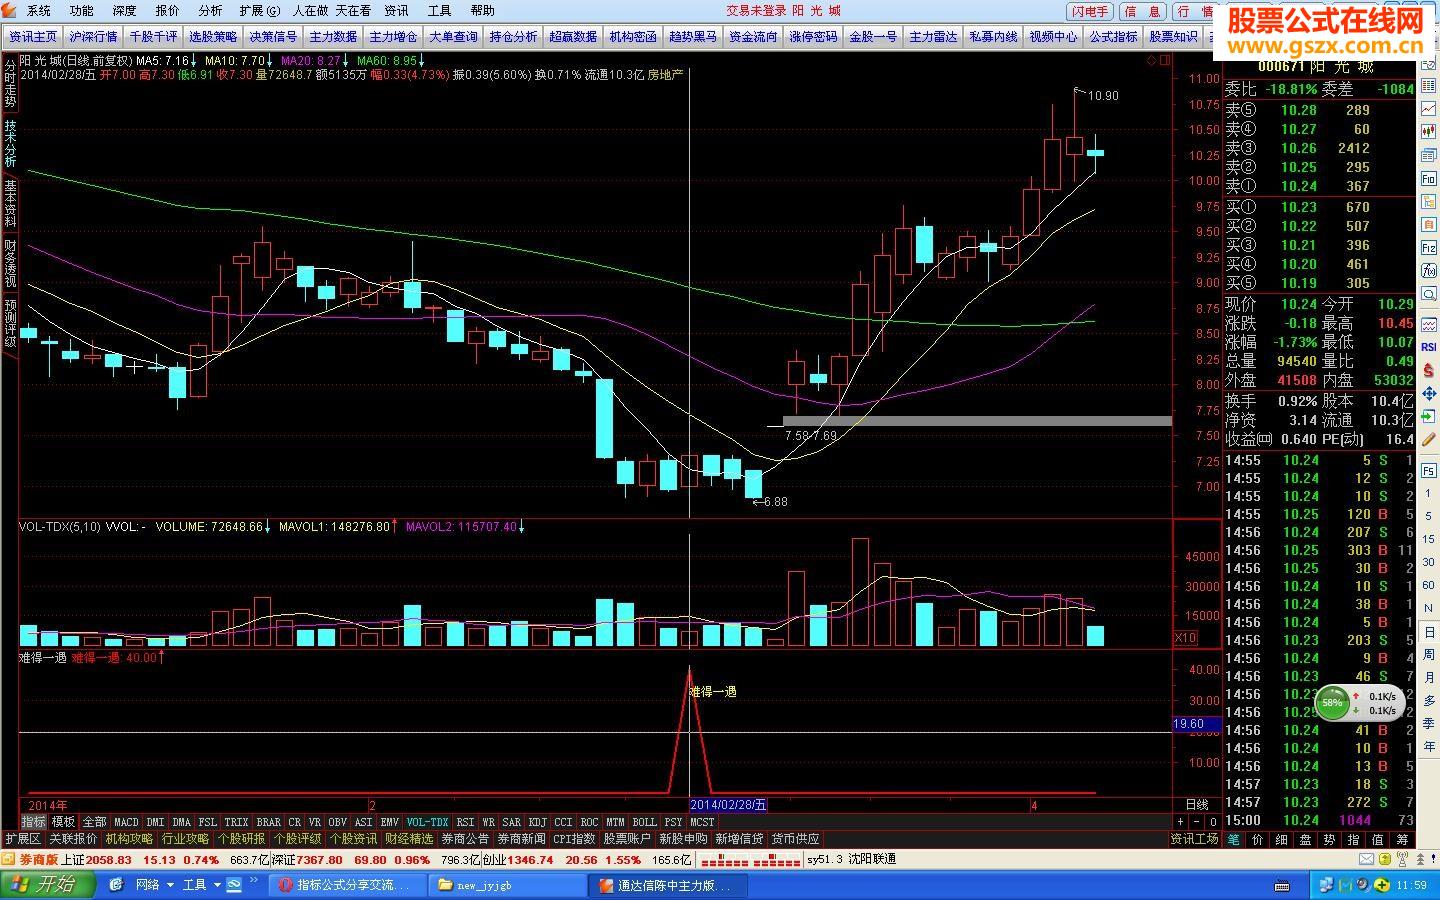1440x900 pixels.
Task: Open the magnifier search icon in sidebar
Action: tap(1429, 294)
